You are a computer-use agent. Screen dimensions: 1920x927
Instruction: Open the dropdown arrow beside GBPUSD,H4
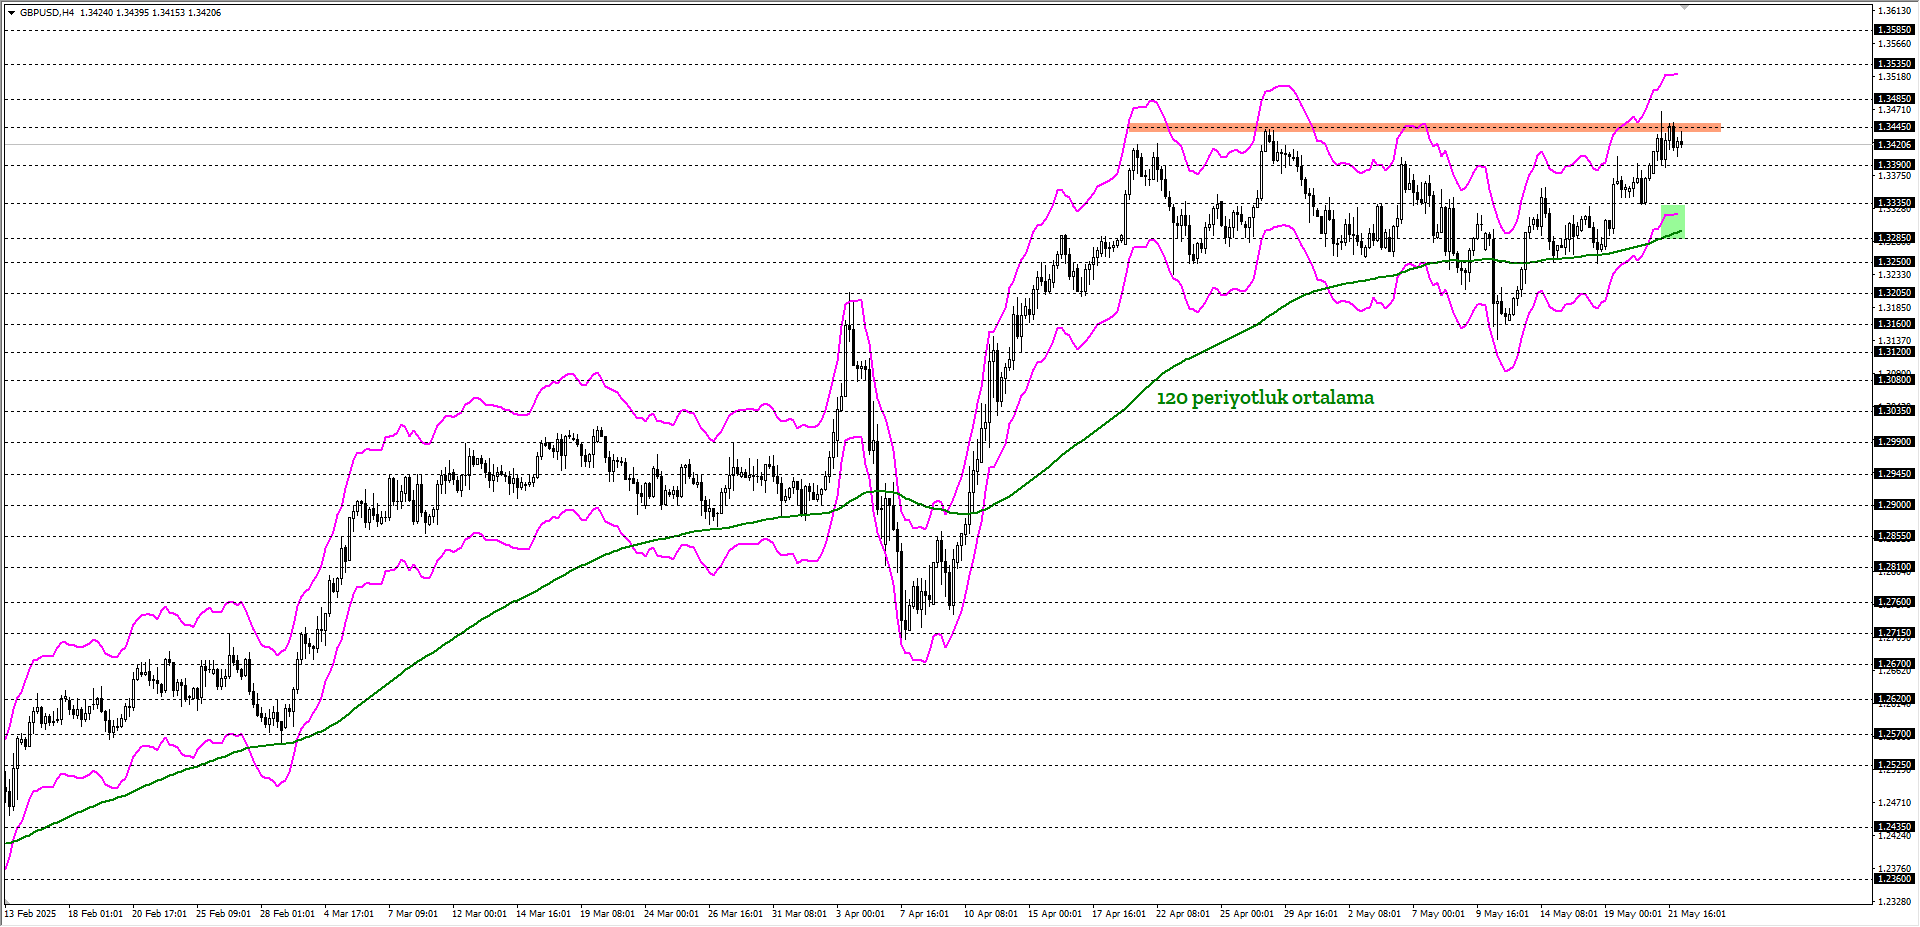[x=11, y=13]
